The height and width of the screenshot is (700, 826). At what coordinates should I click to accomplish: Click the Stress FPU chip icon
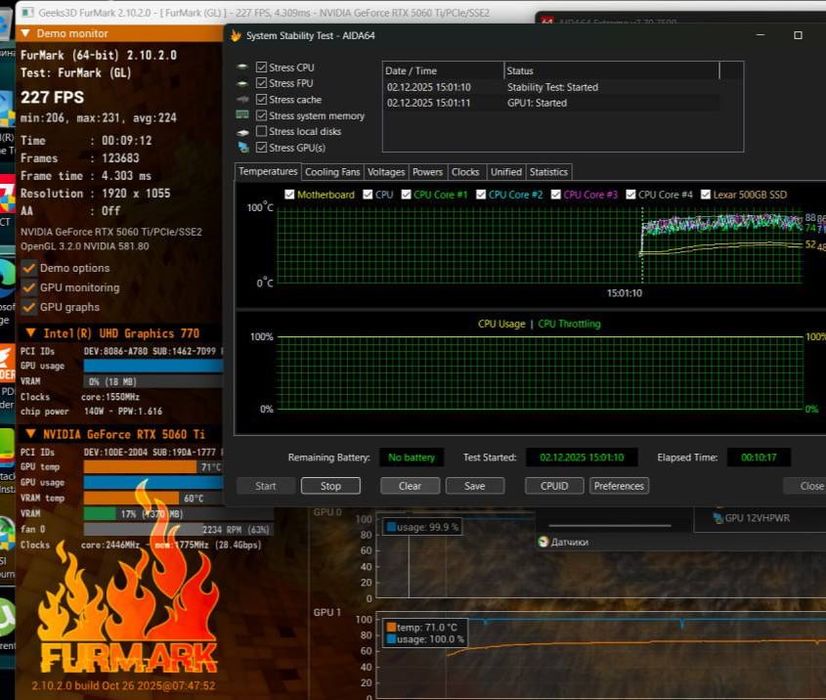click(x=242, y=83)
